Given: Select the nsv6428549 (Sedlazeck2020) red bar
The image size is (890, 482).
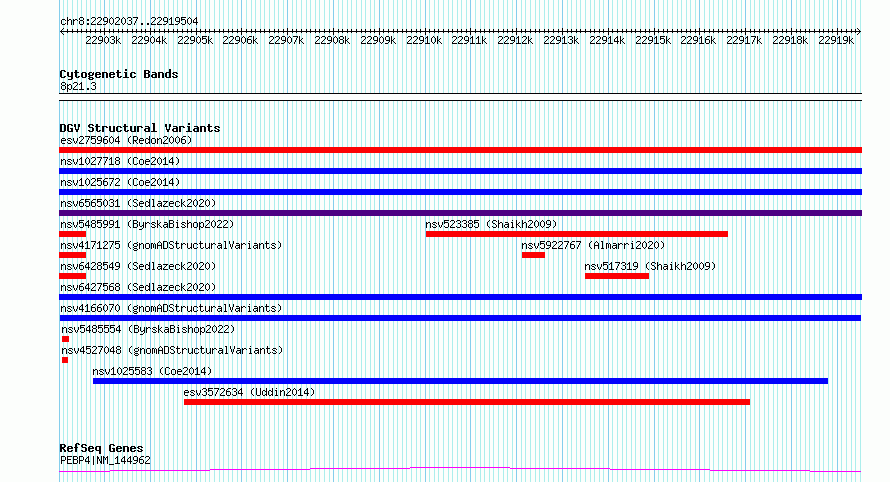Looking at the screenshot, I should coord(73,276).
